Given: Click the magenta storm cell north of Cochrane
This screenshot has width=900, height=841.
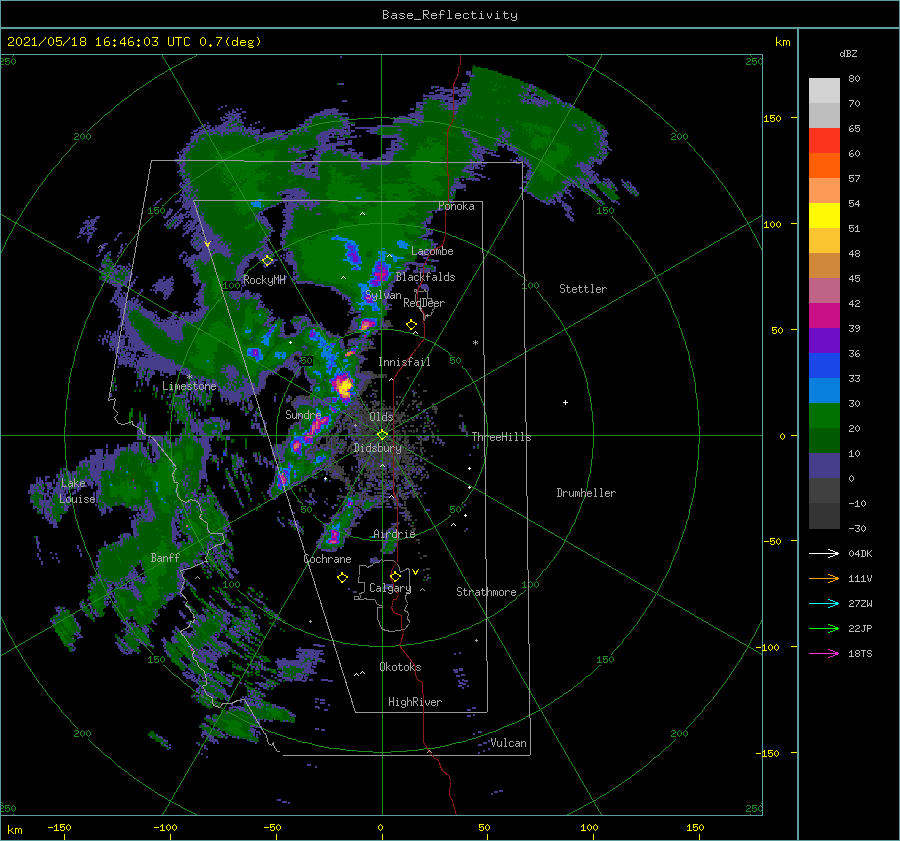Looking at the screenshot, I should coord(333,537).
